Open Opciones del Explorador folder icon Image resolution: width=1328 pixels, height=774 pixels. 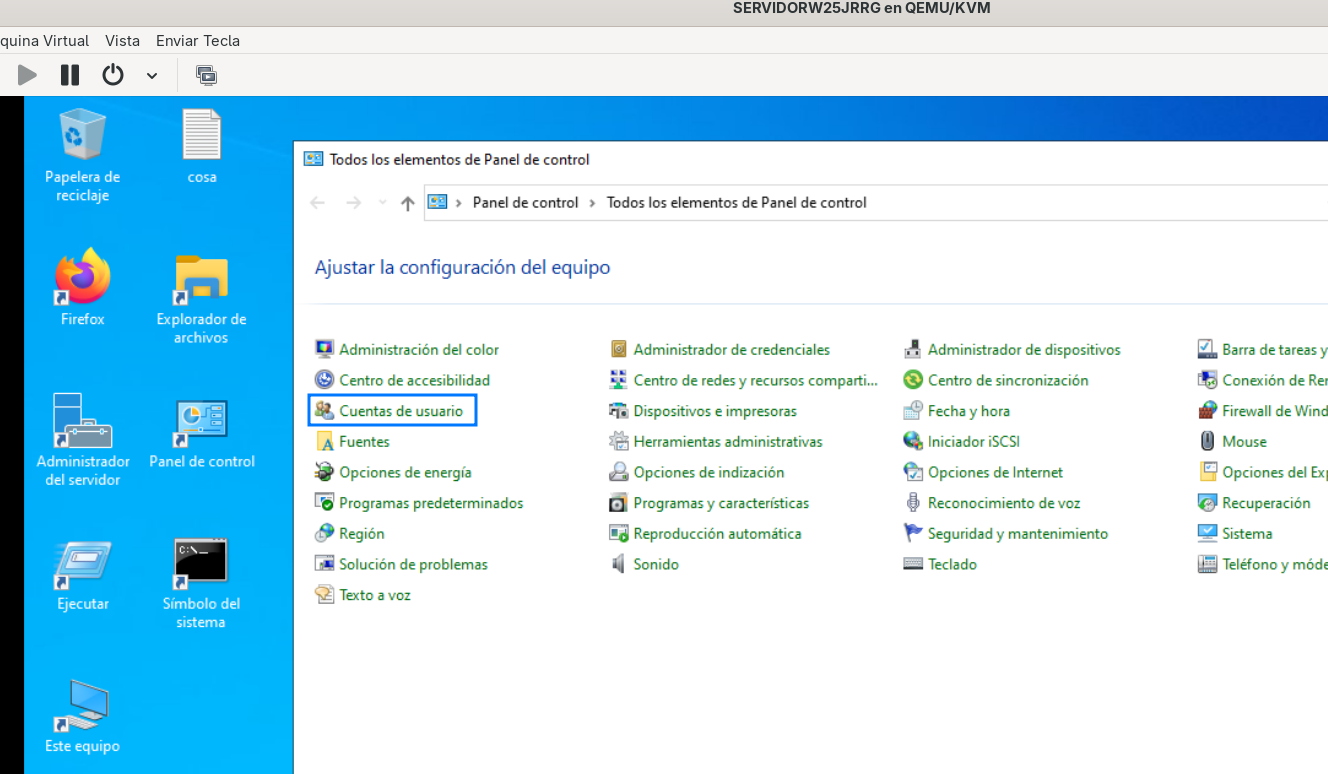coord(1207,472)
